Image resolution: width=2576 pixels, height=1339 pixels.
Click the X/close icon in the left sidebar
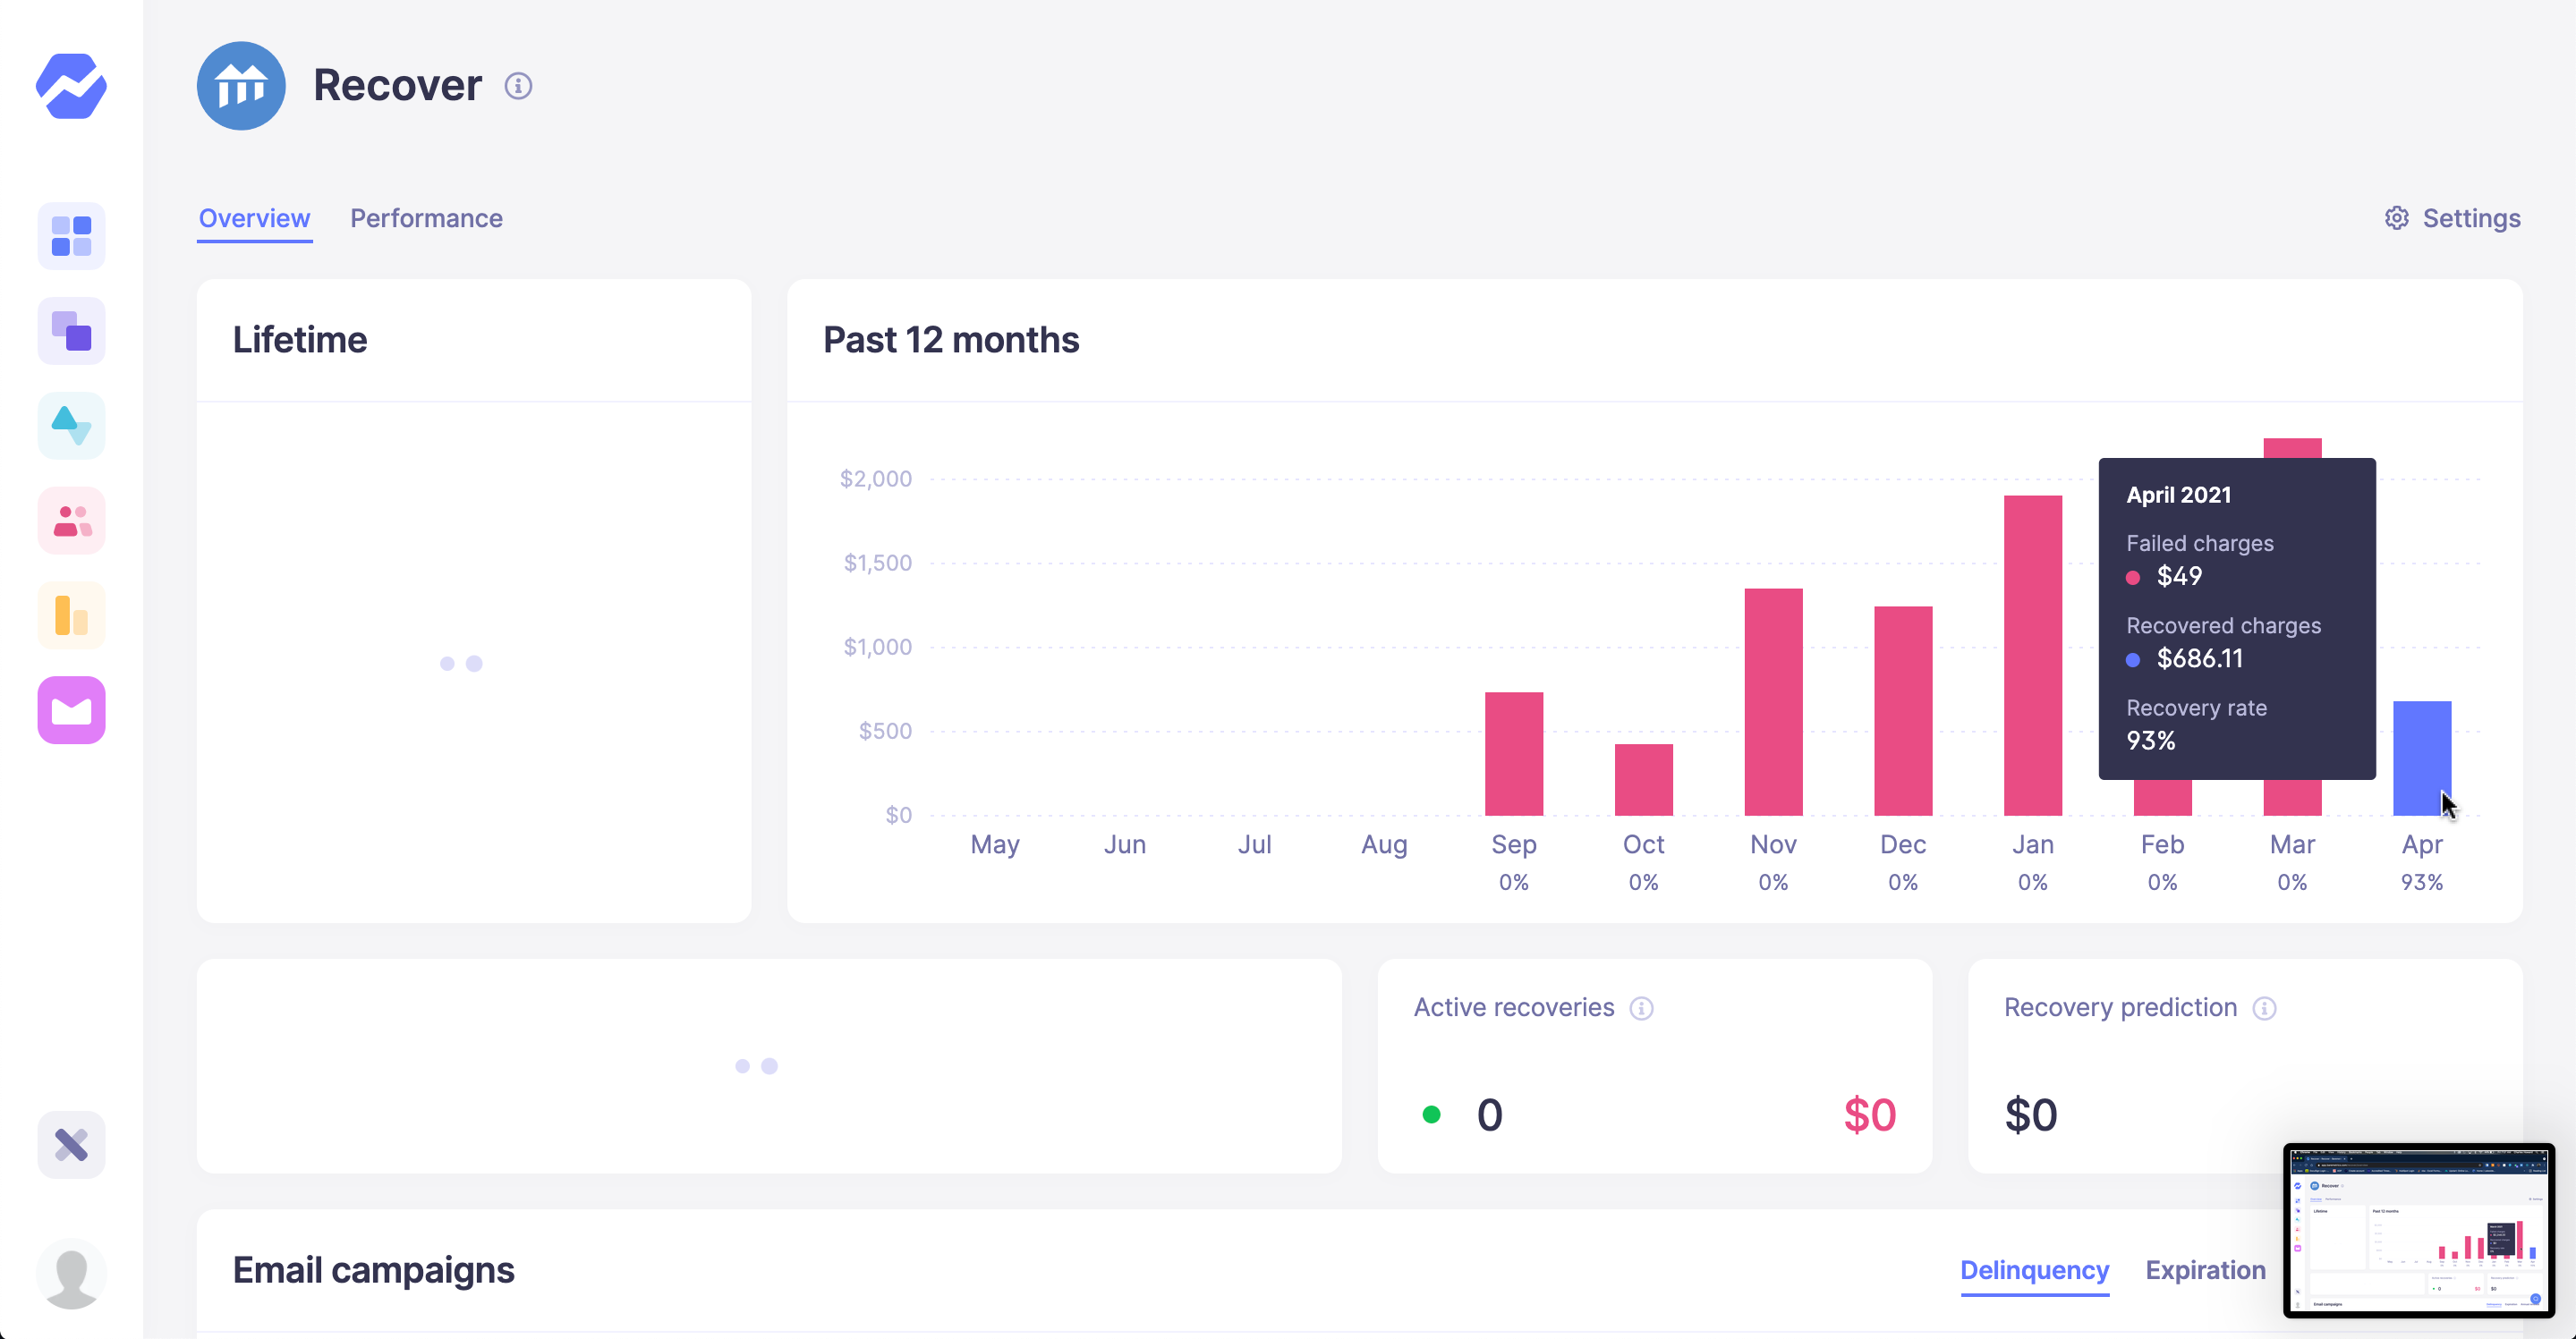[70, 1143]
